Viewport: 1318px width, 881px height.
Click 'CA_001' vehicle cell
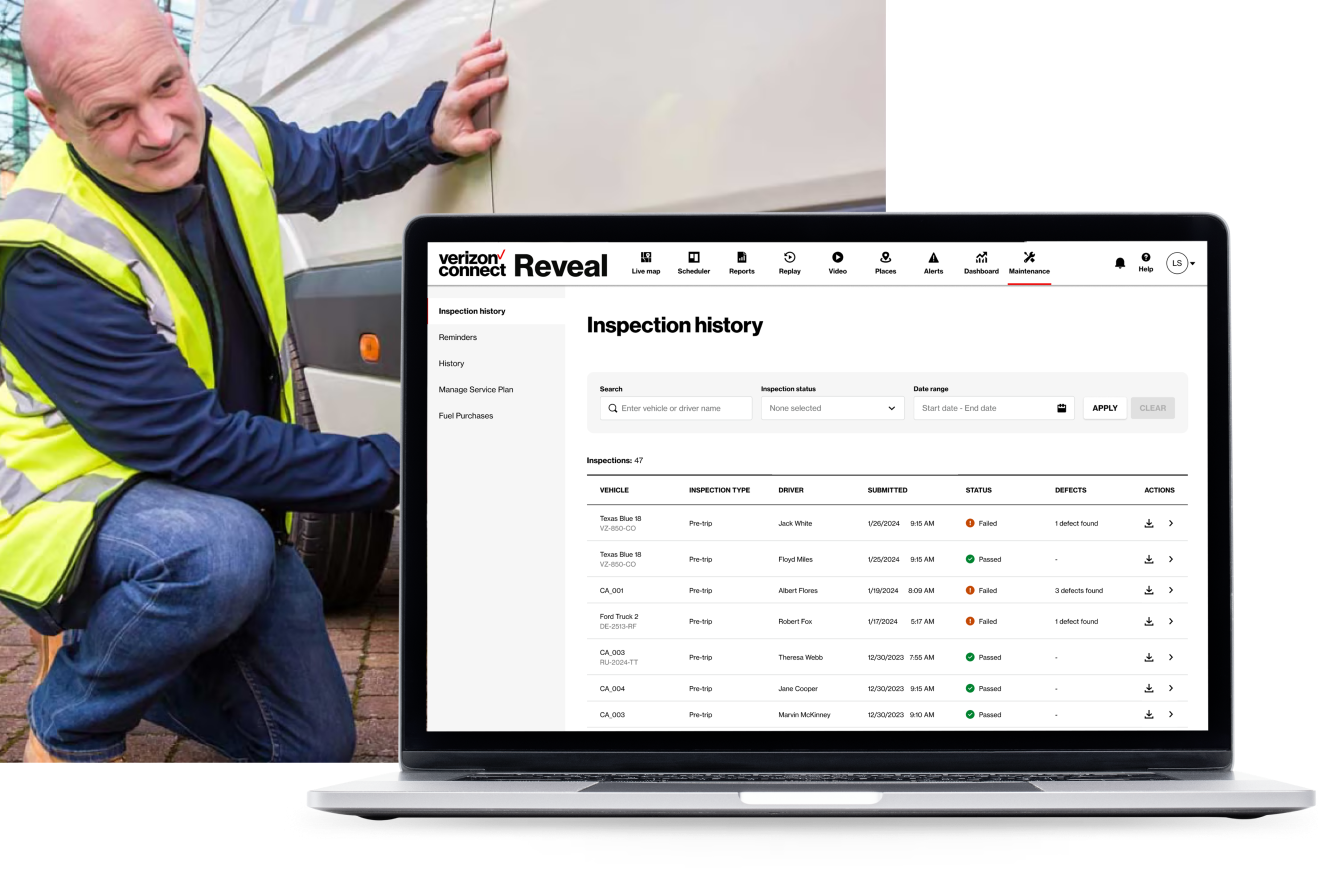tap(611, 590)
